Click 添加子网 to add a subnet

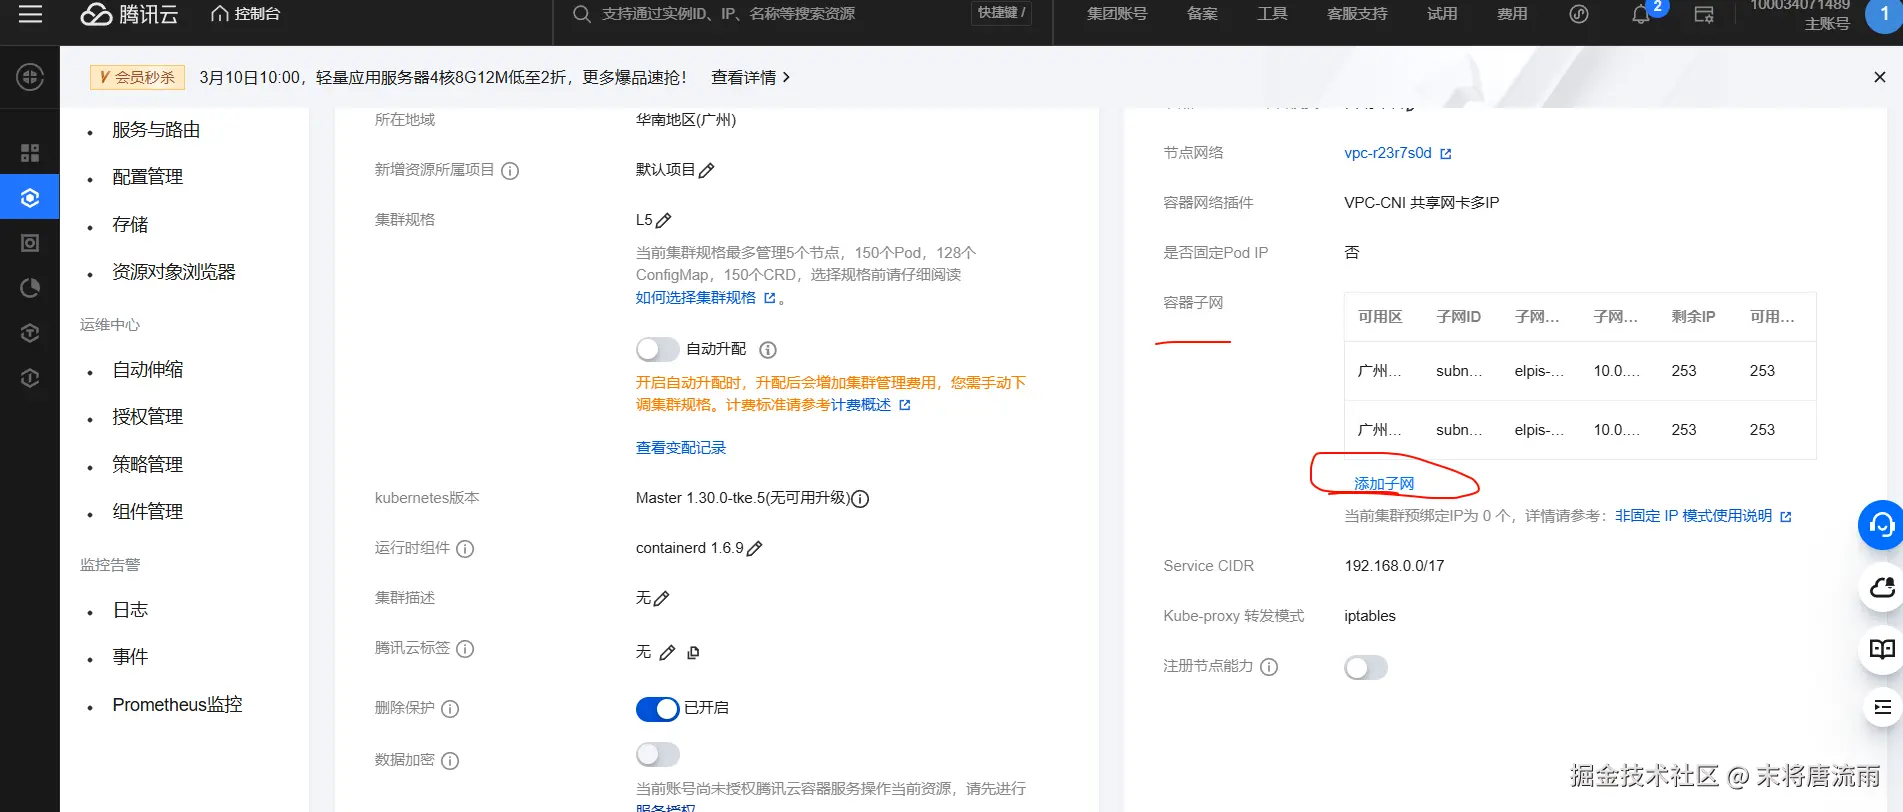[x=1383, y=484]
